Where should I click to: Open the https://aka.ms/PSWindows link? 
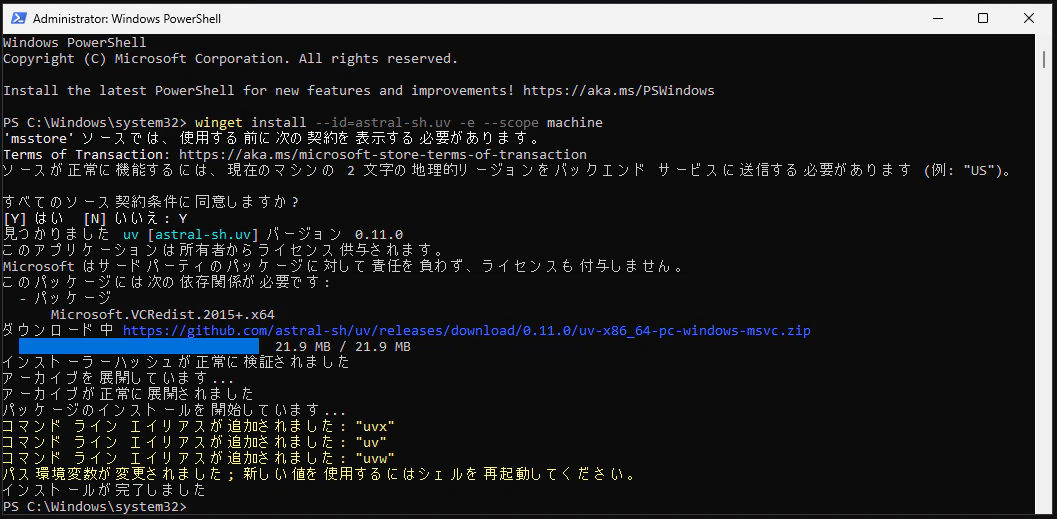618,90
